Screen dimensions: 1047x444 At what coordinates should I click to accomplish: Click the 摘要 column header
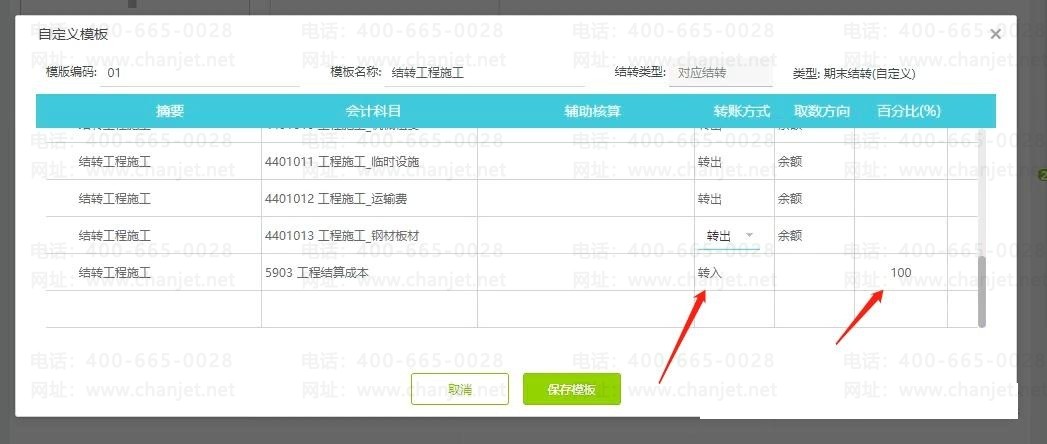(x=170, y=111)
